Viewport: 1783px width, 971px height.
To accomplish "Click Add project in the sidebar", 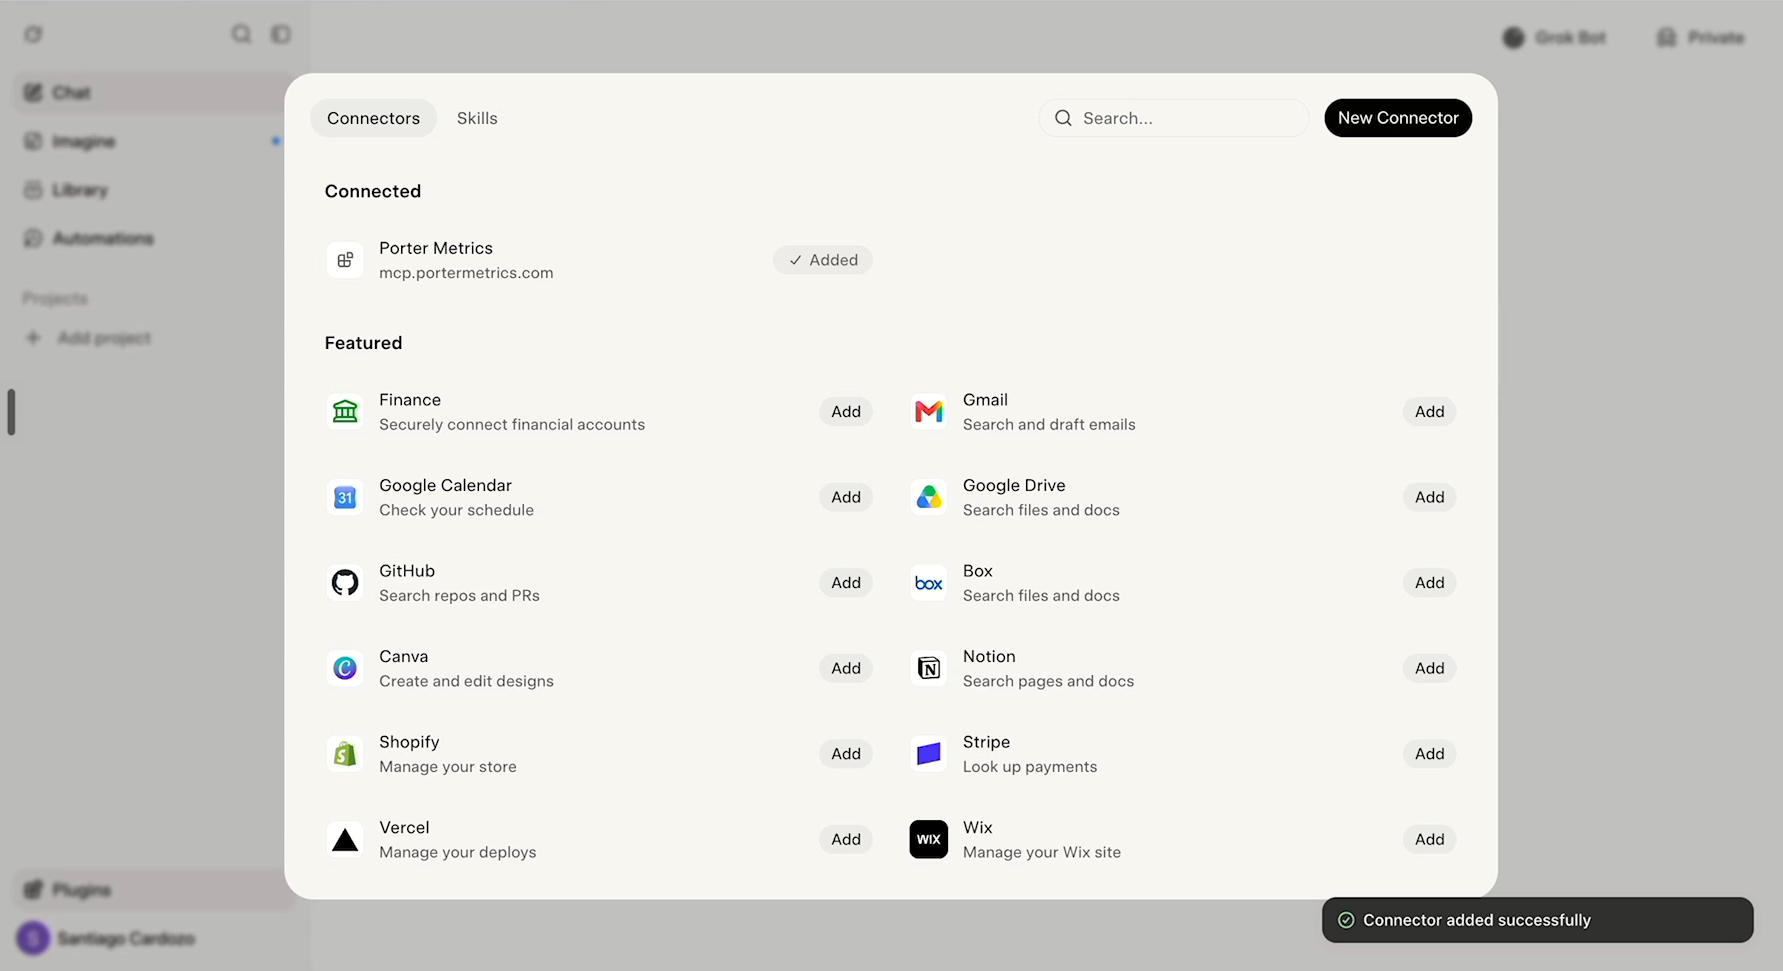I will pos(90,338).
